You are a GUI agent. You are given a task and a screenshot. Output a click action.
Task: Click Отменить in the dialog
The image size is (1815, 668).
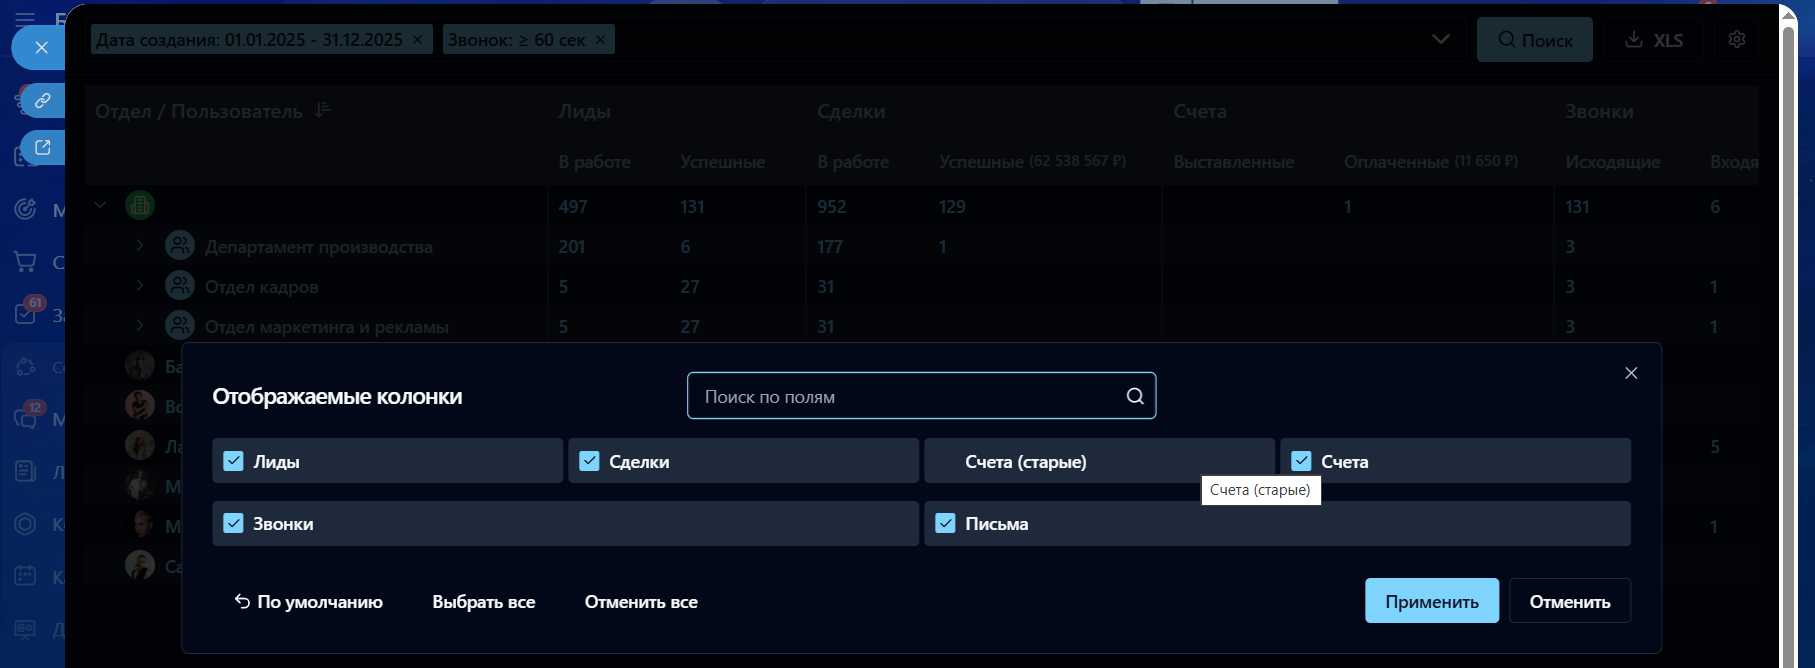coord(1570,601)
